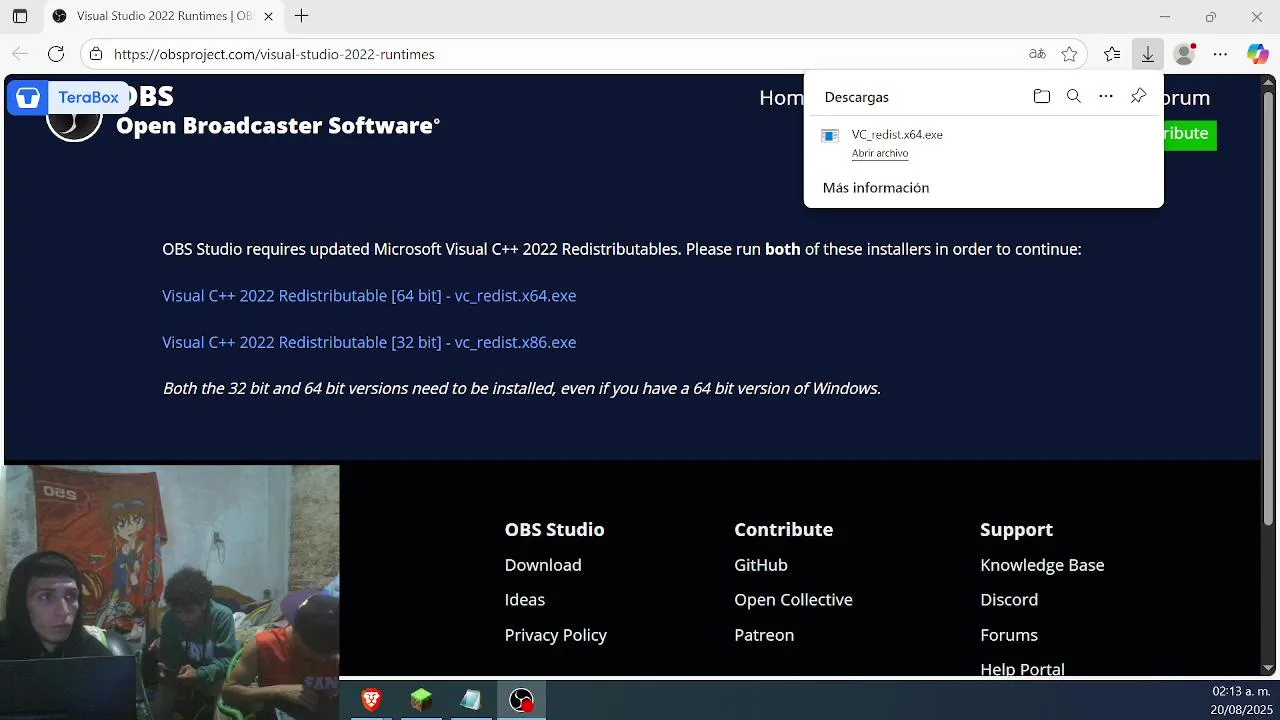Toggle the downloads toolbar button

[x=1148, y=54]
